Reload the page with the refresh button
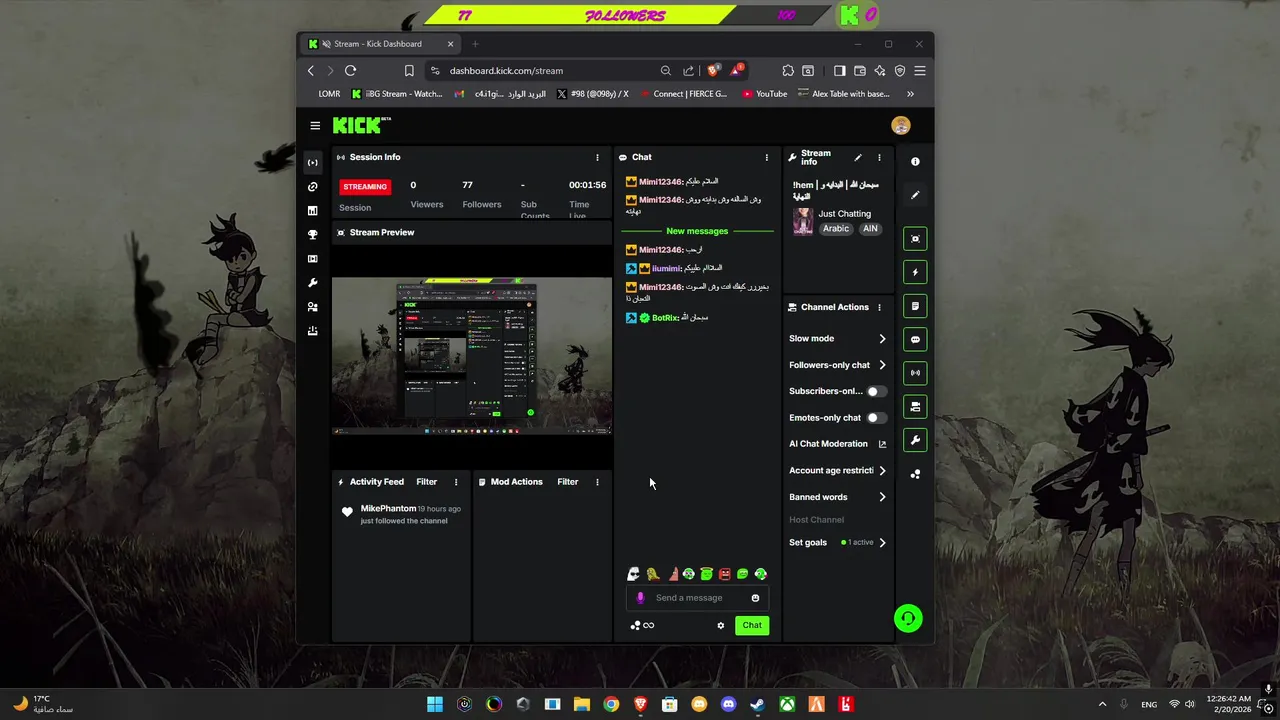The image size is (1280, 720). (x=350, y=70)
